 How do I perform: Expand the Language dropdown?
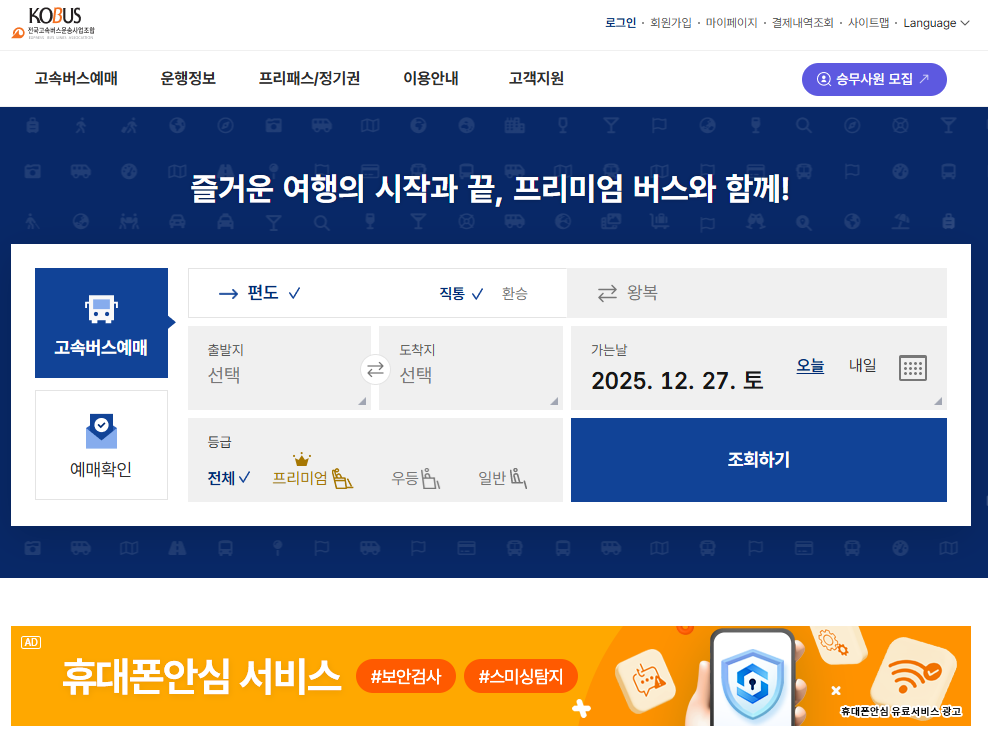(x=929, y=22)
